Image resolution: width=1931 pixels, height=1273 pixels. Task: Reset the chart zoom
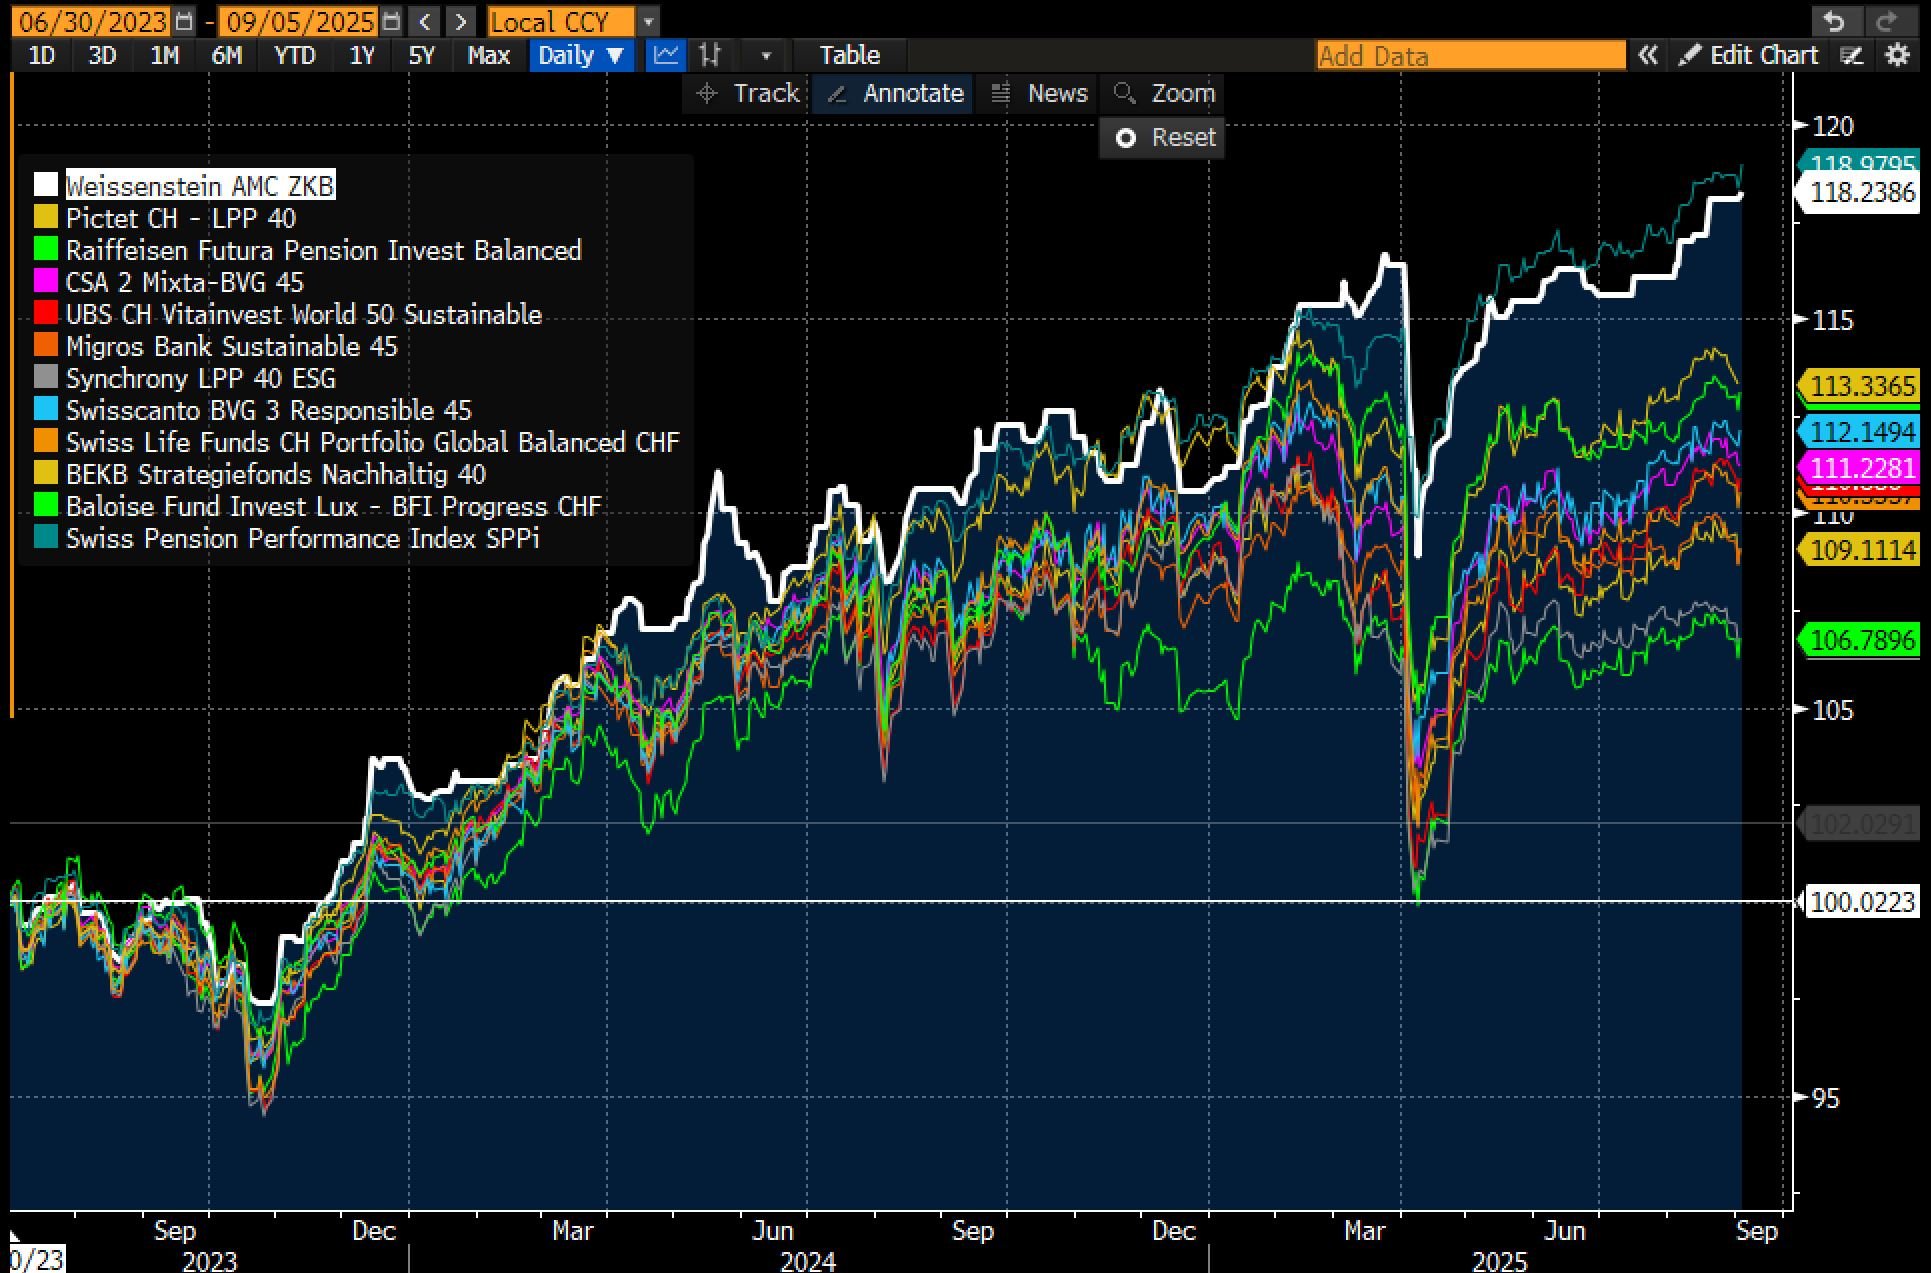tap(1164, 137)
